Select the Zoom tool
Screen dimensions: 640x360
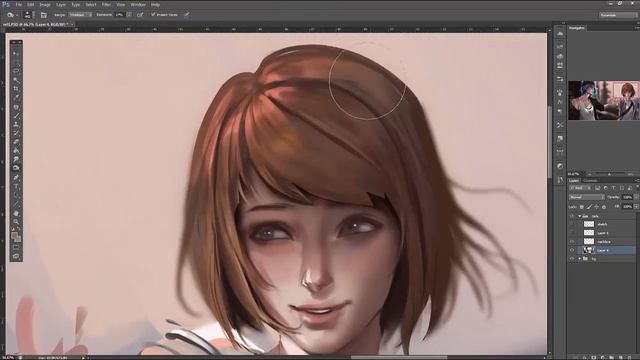point(16,222)
